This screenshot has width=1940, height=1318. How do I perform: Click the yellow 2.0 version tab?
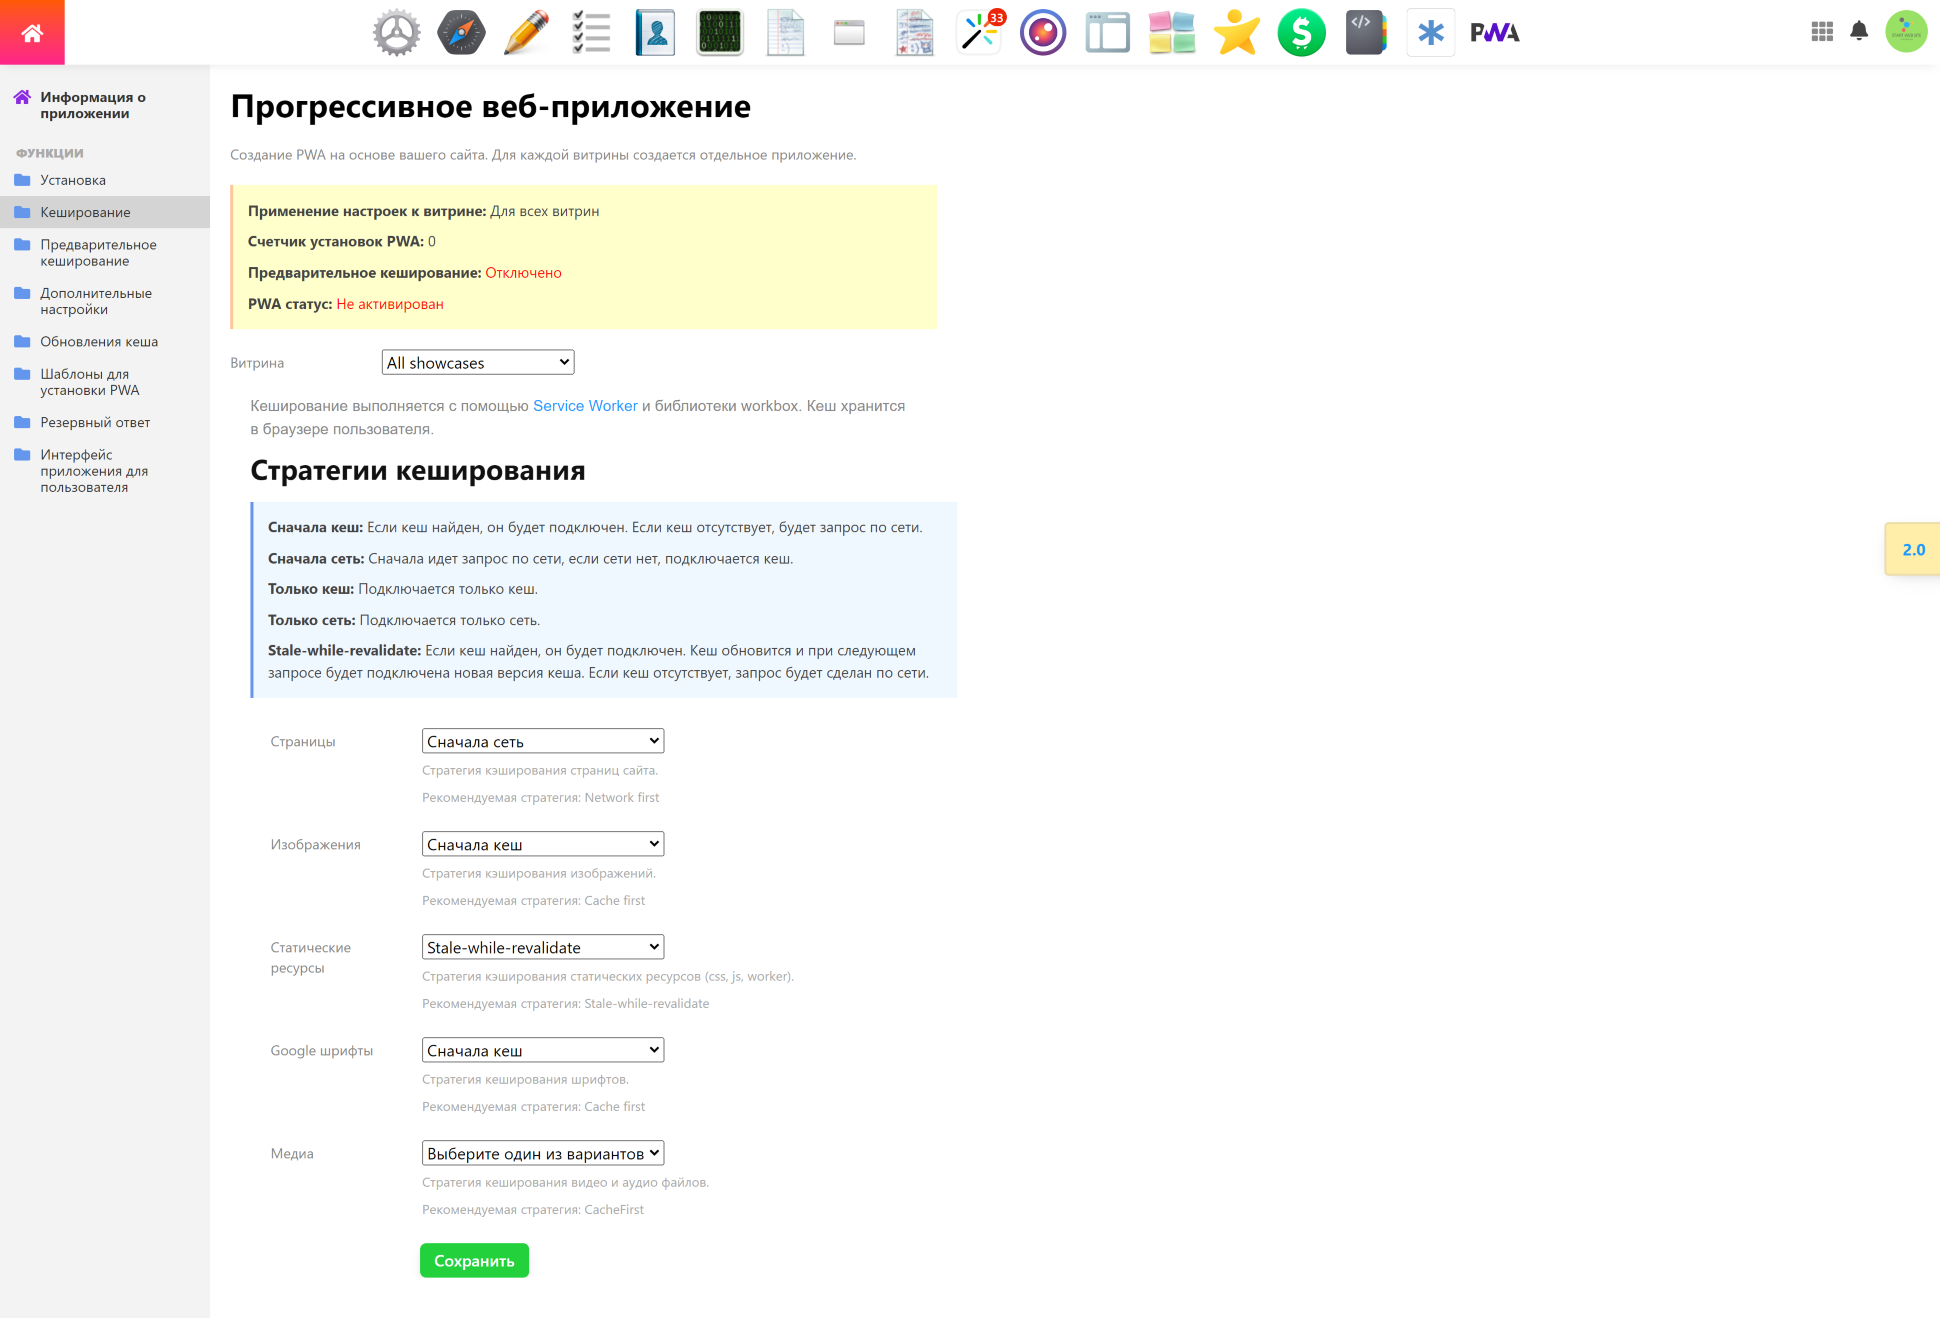[1912, 549]
